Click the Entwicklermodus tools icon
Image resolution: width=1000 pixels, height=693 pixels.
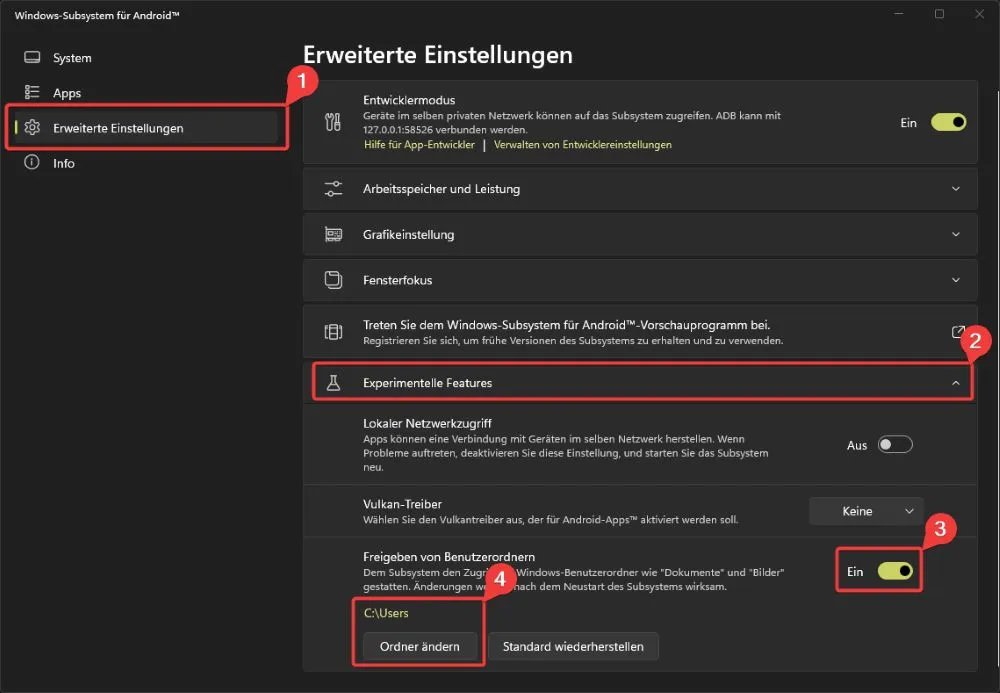pyautogui.click(x=333, y=122)
